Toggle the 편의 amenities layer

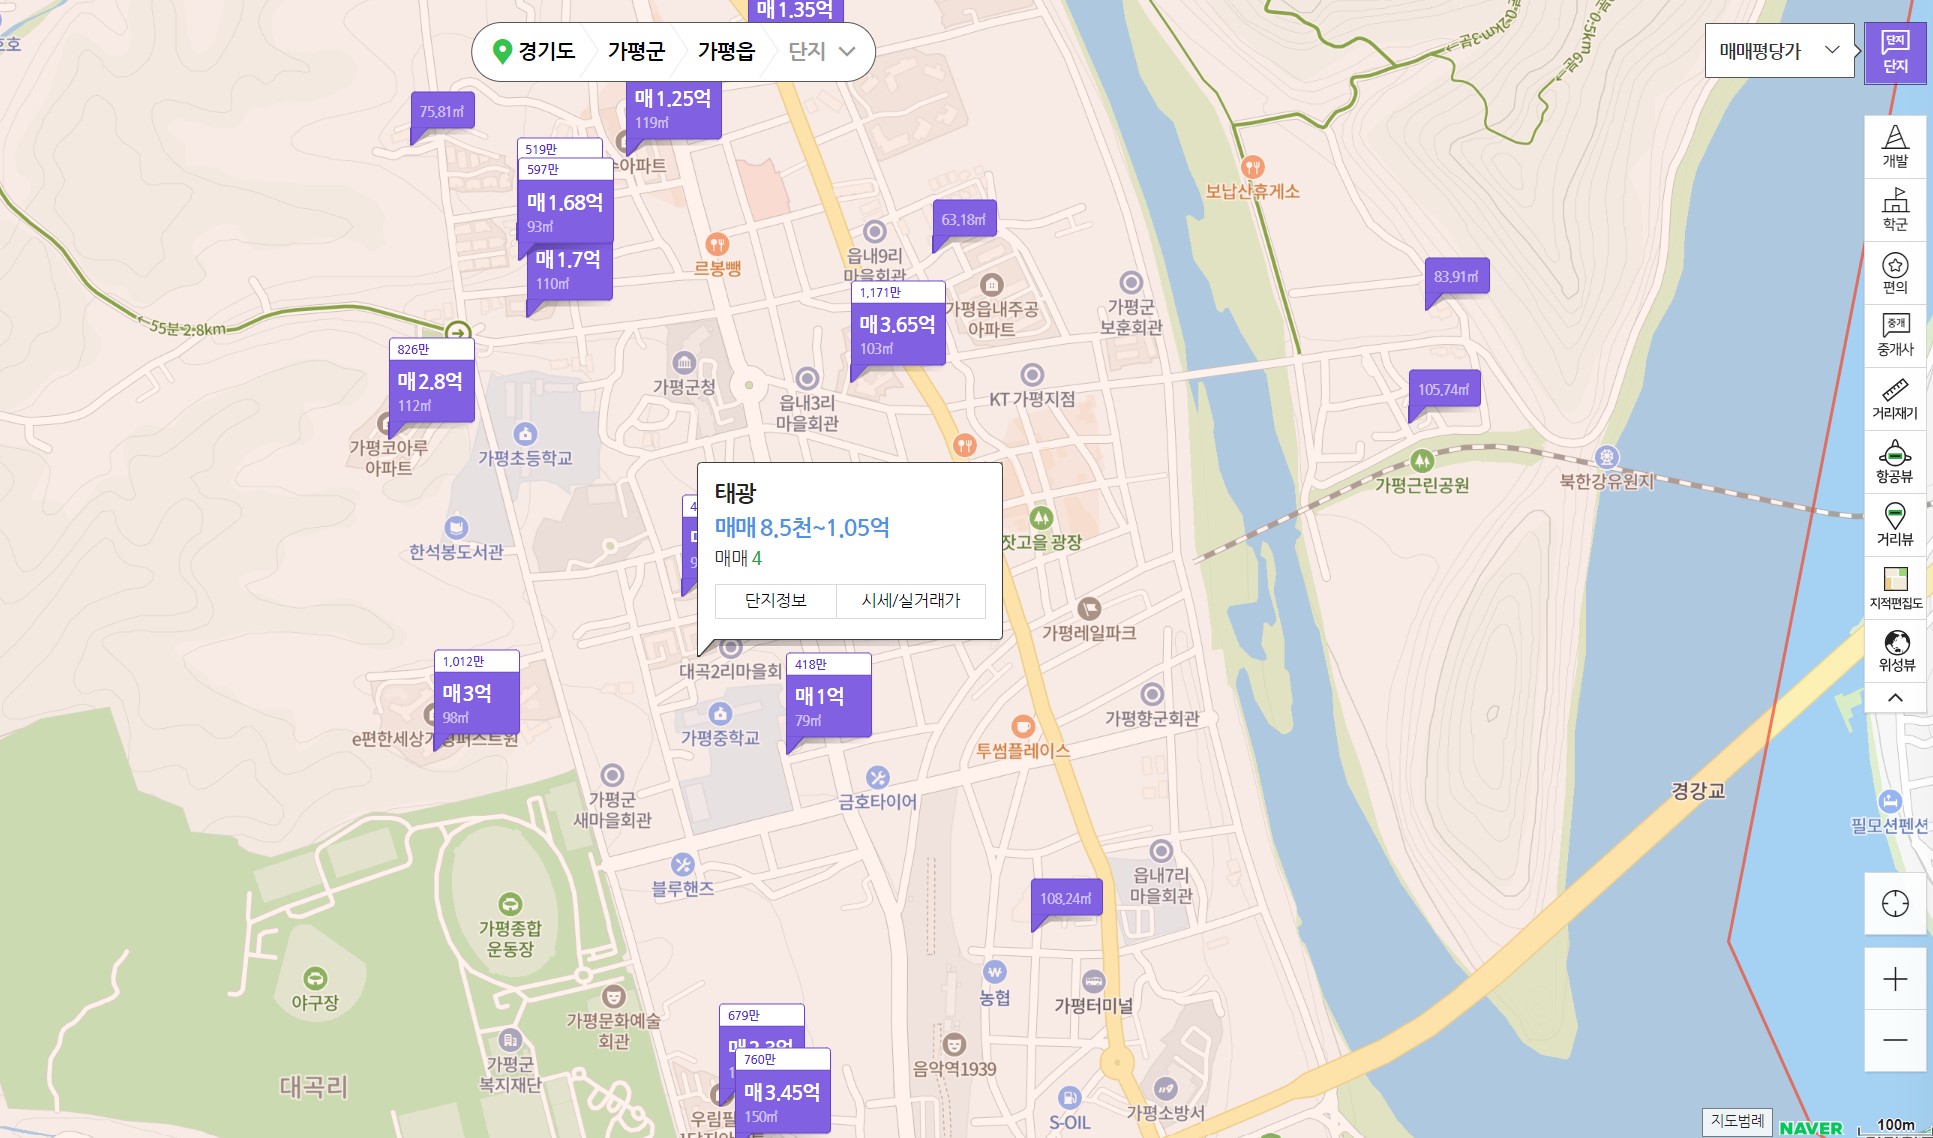(1895, 273)
